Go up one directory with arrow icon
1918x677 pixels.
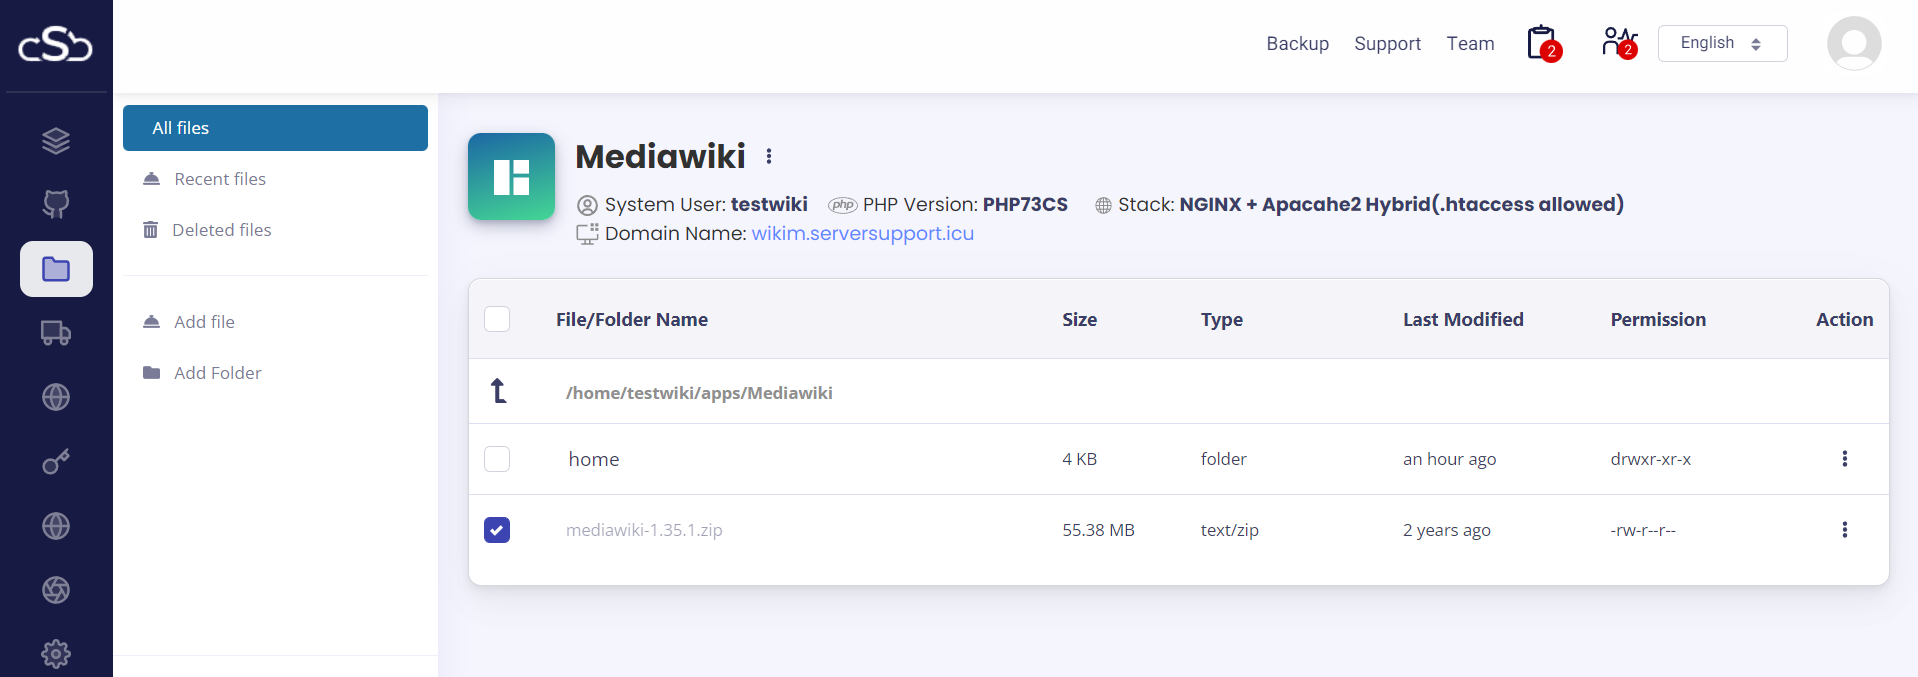point(498,391)
